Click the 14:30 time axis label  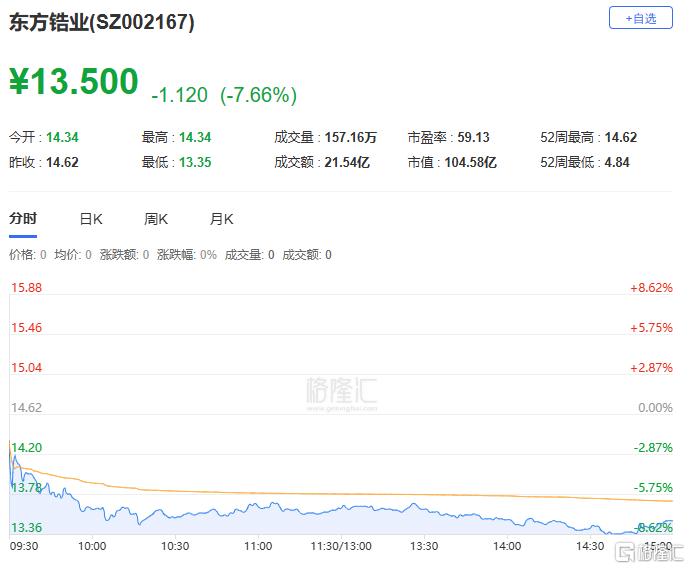(x=590, y=547)
